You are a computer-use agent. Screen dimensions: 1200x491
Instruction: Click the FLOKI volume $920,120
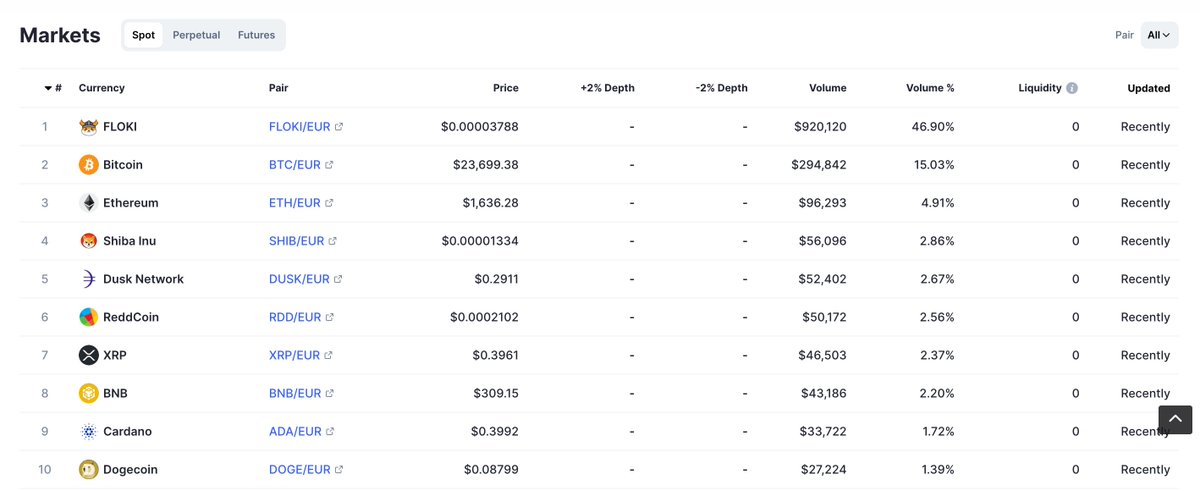click(x=820, y=127)
